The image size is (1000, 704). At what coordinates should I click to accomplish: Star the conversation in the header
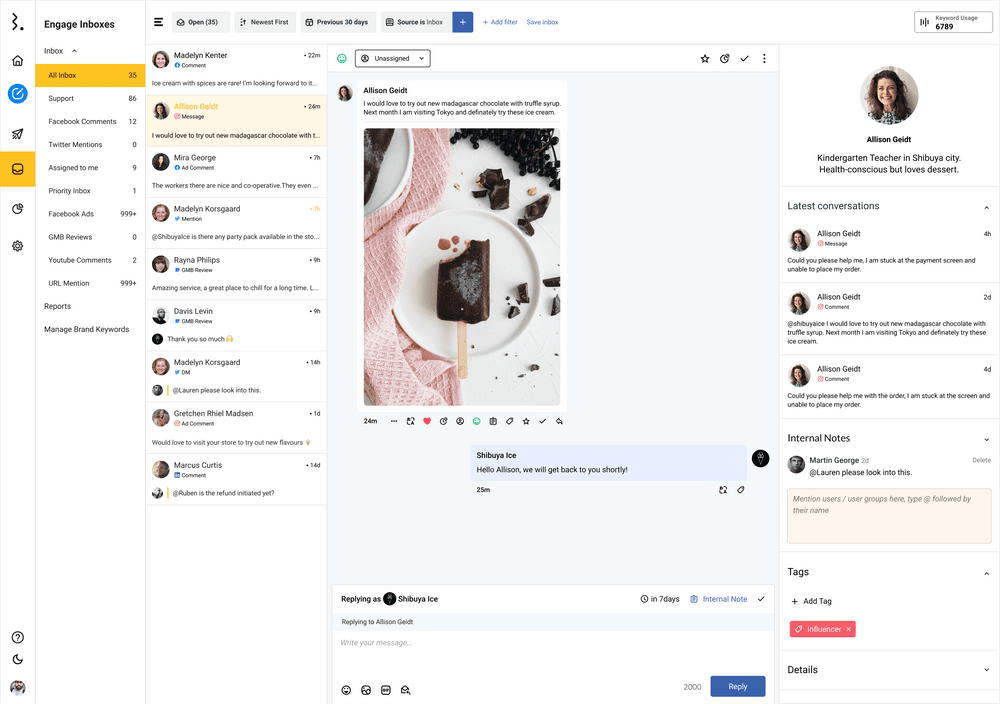(705, 59)
